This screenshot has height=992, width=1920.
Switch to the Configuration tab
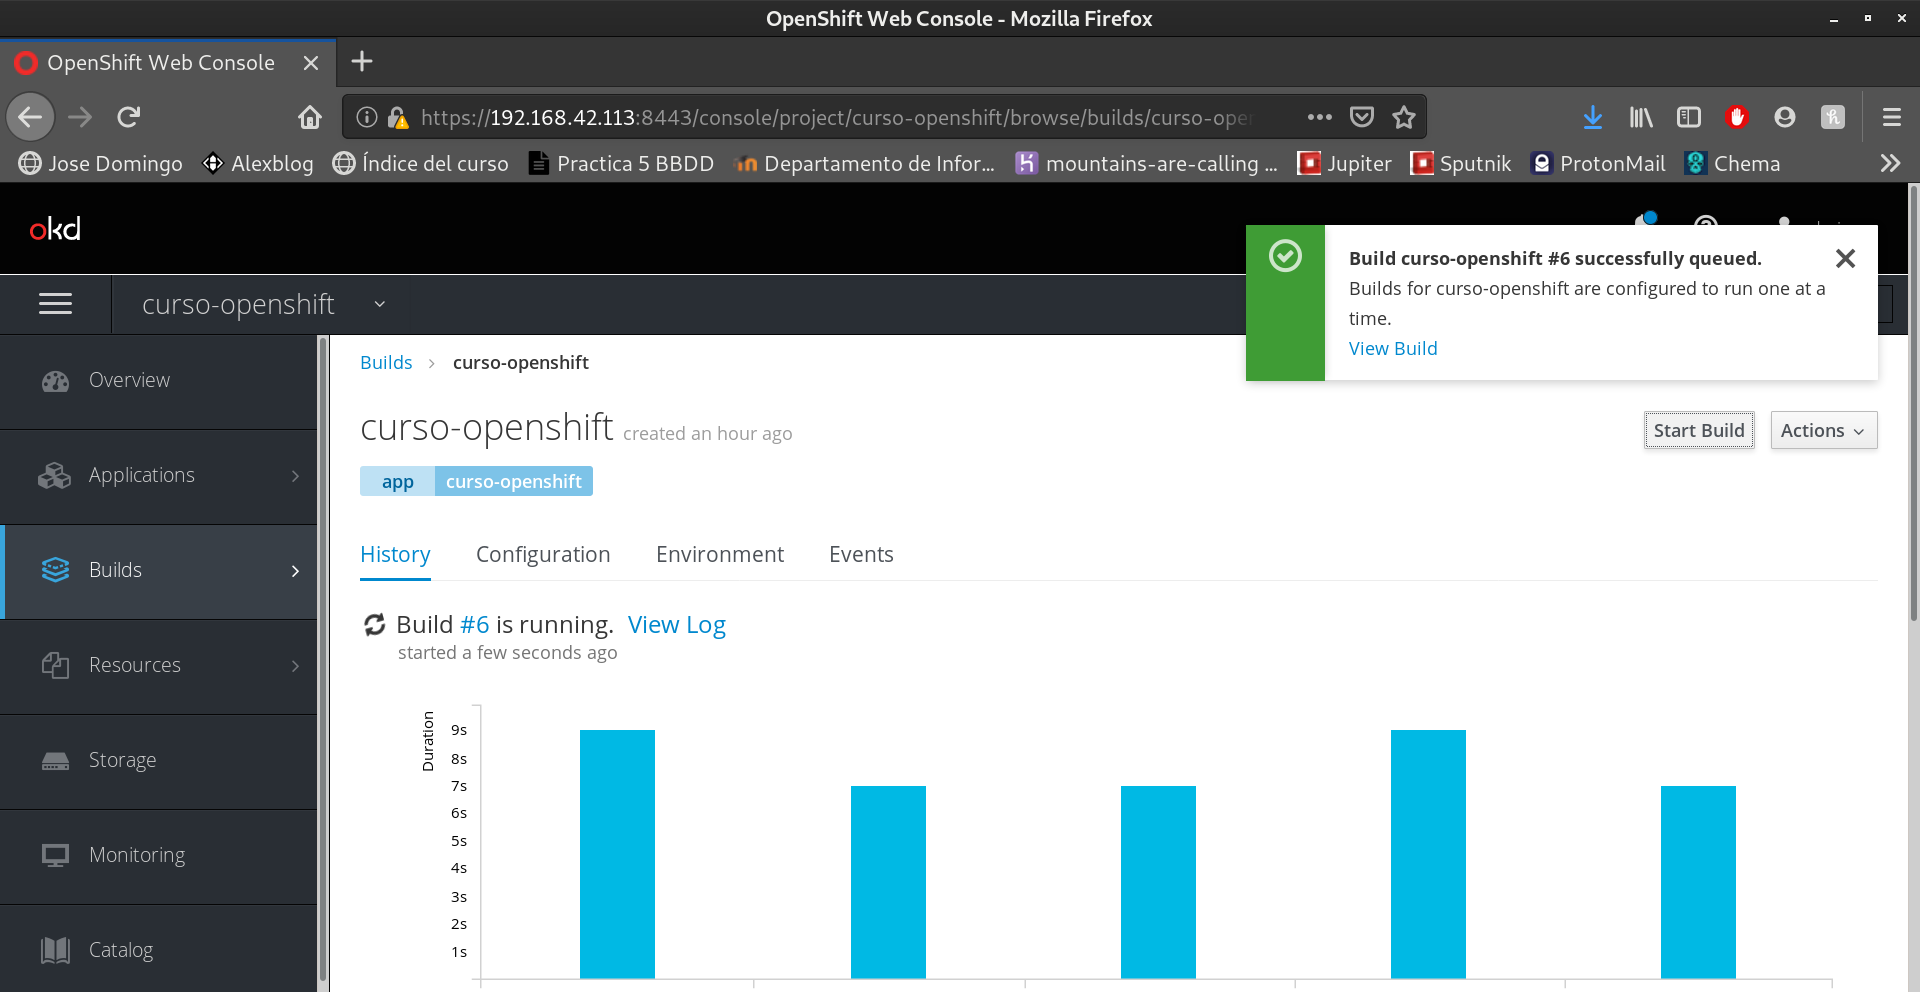coord(542,555)
